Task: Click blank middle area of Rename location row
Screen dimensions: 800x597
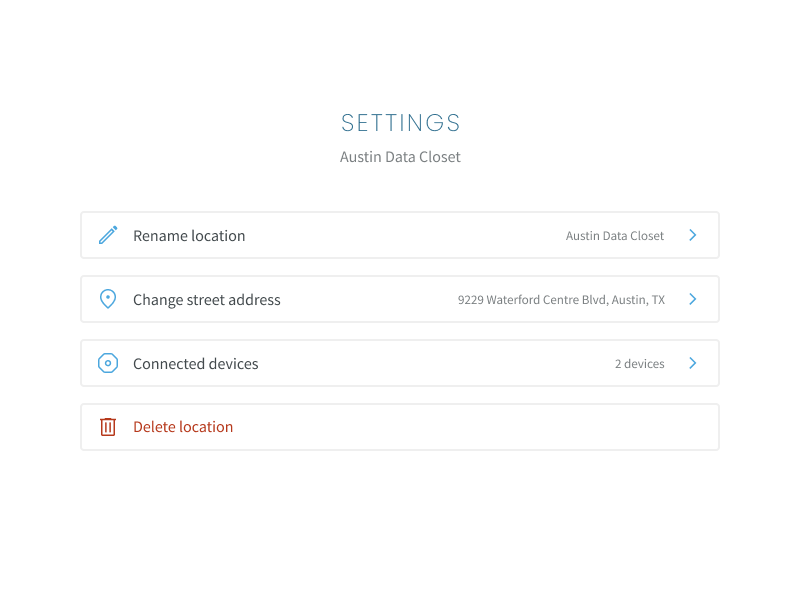Action: coord(400,236)
